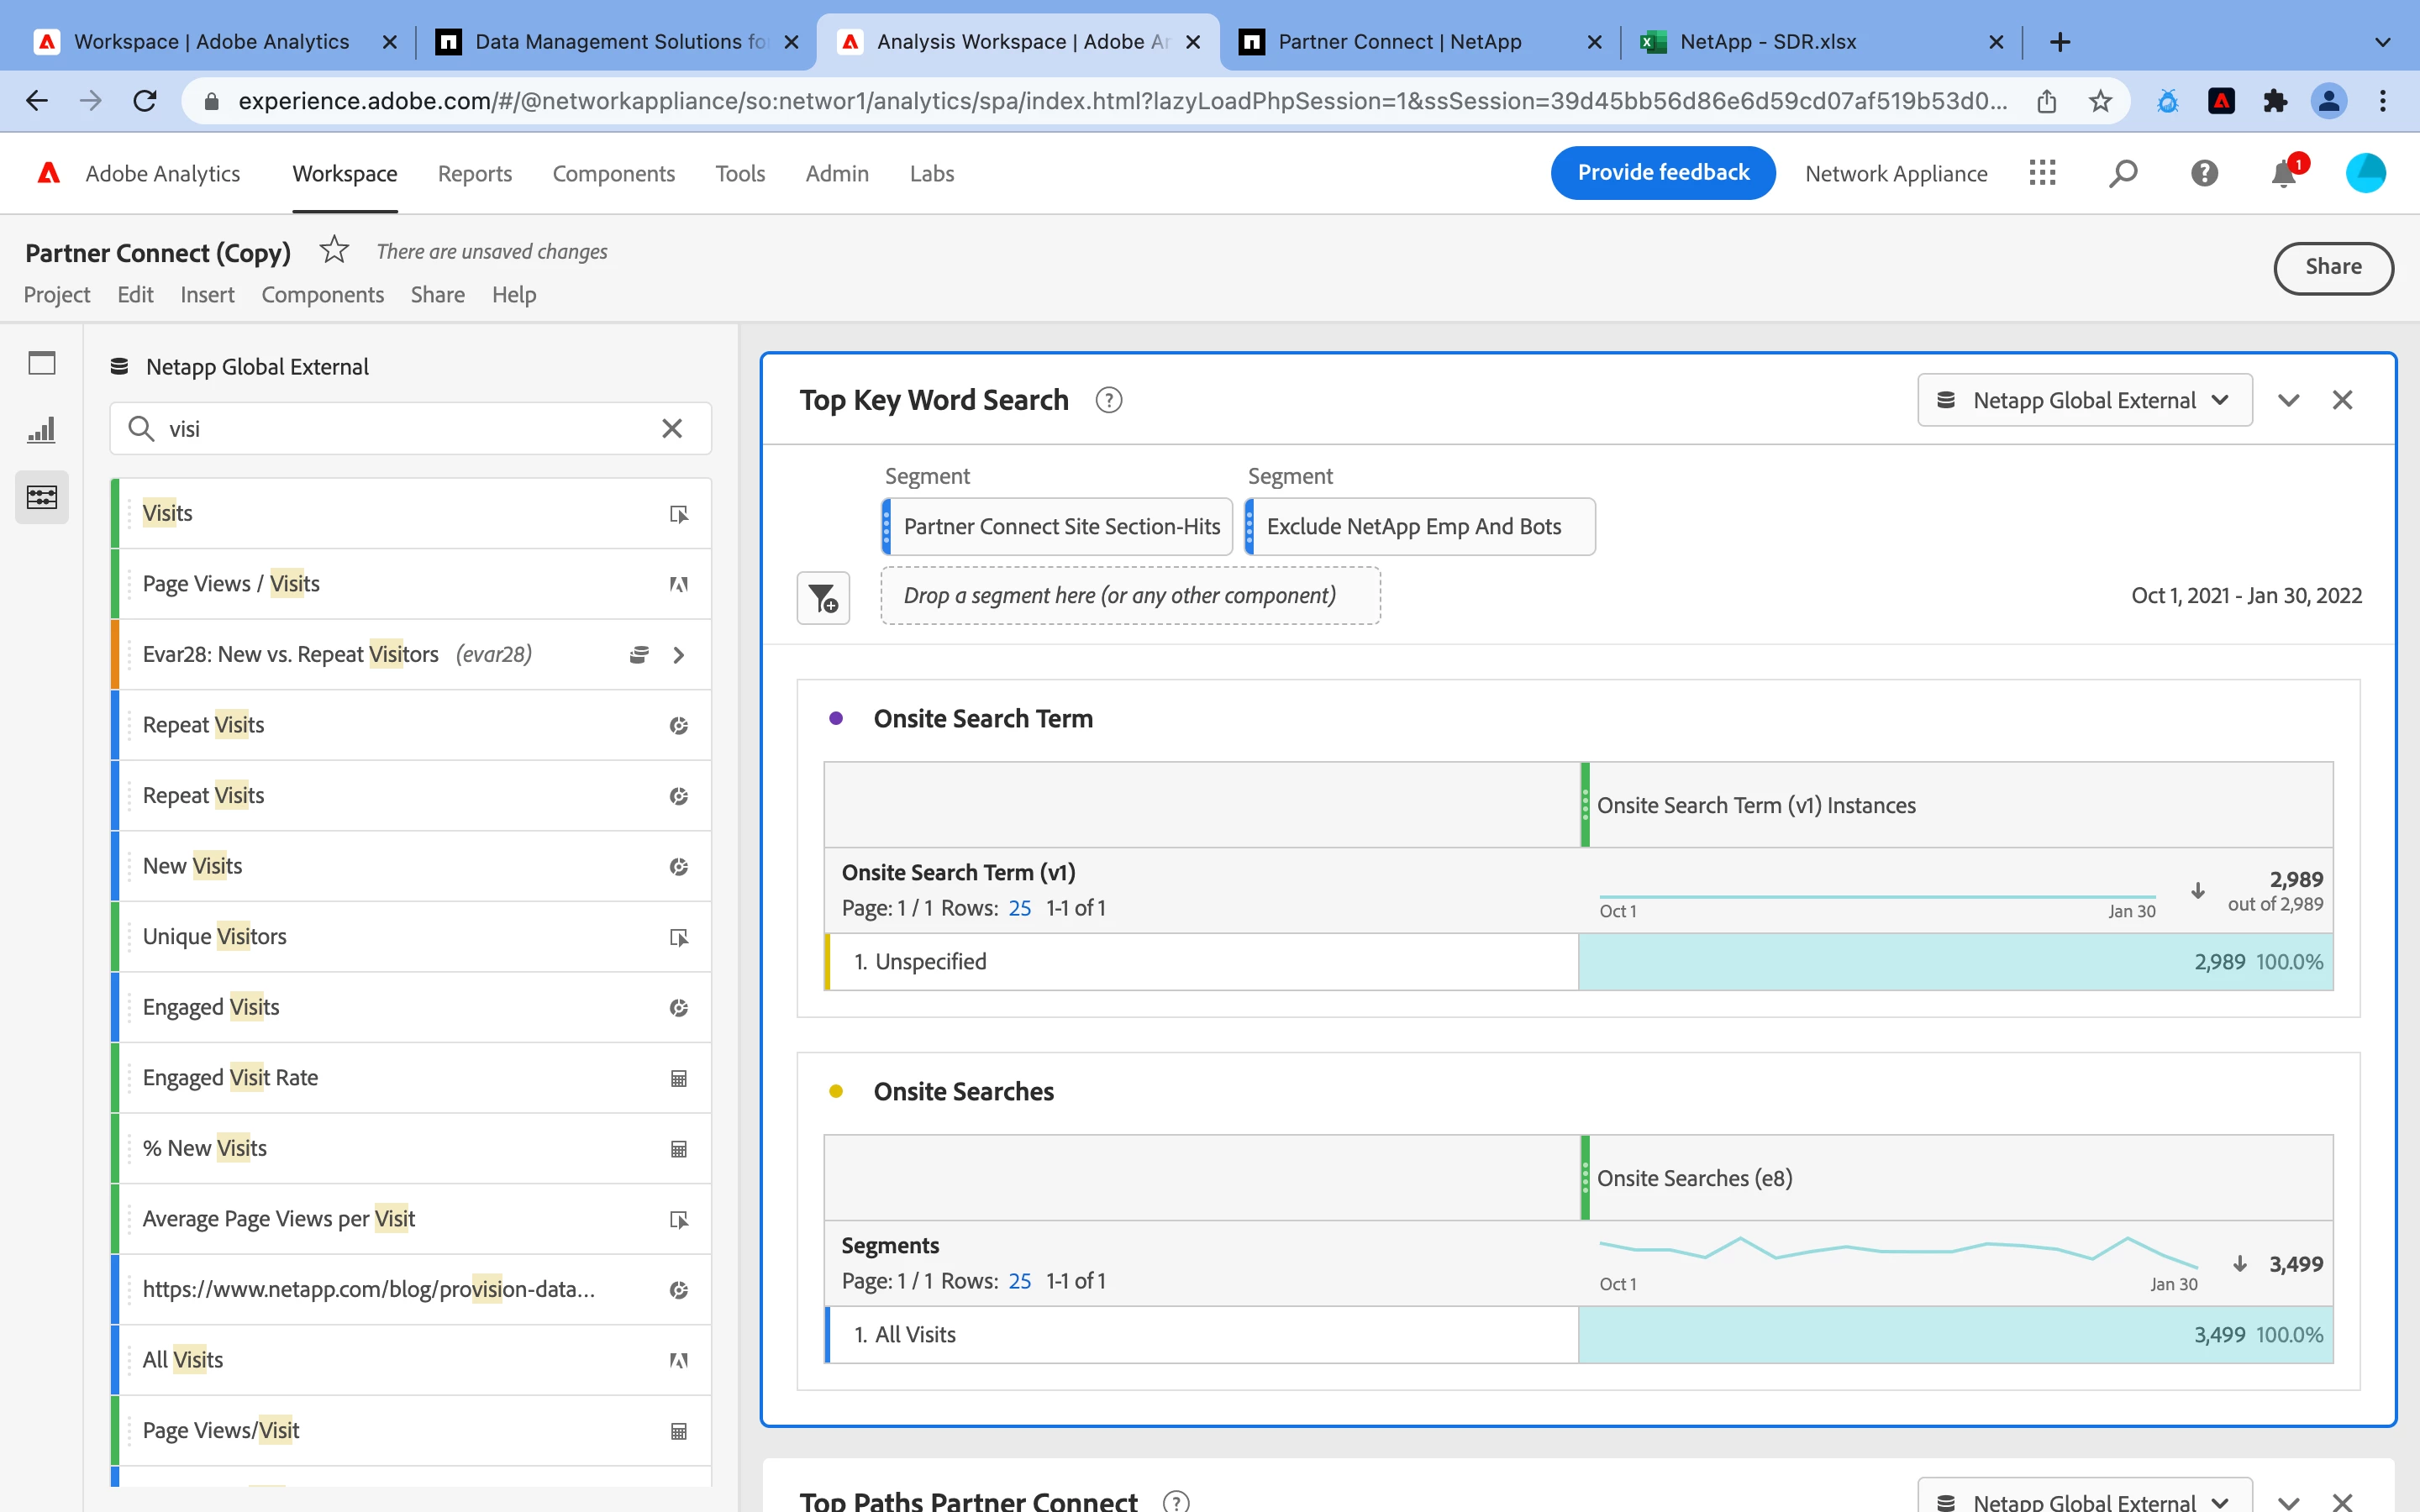Toggle the purple dot beside Onsite Search Term

pyautogui.click(x=836, y=718)
